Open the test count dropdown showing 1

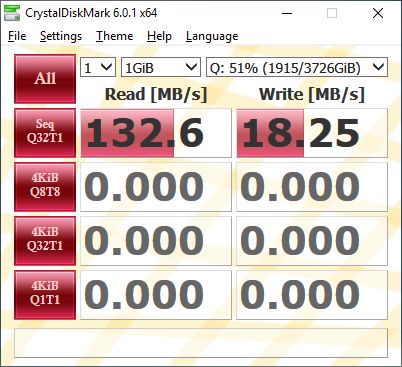click(x=98, y=67)
